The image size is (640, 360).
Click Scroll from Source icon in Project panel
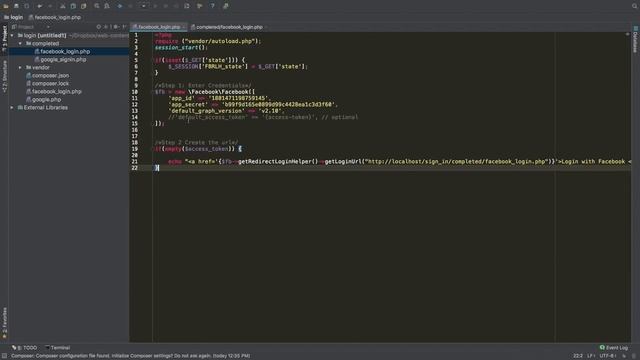(98, 27)
